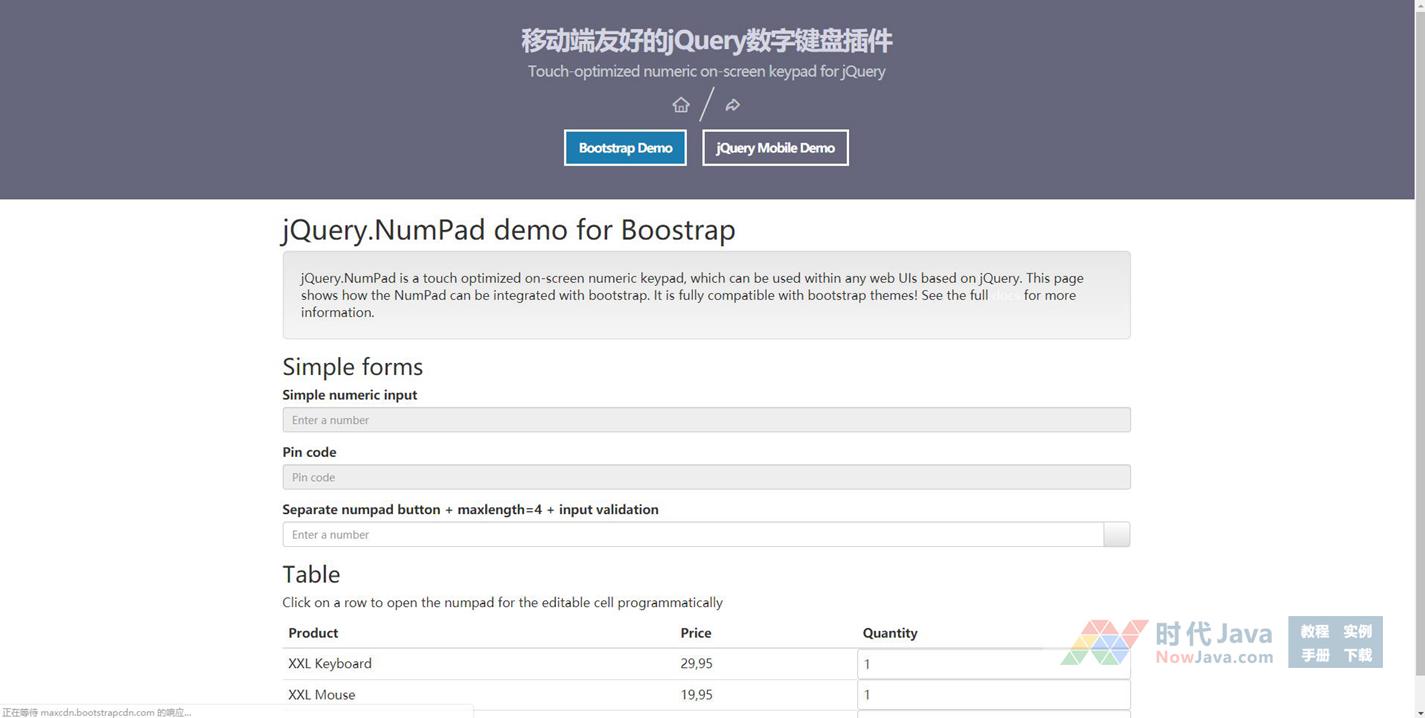
Task: Edit quantity field for XXL Keyboard
Action: 993,664
